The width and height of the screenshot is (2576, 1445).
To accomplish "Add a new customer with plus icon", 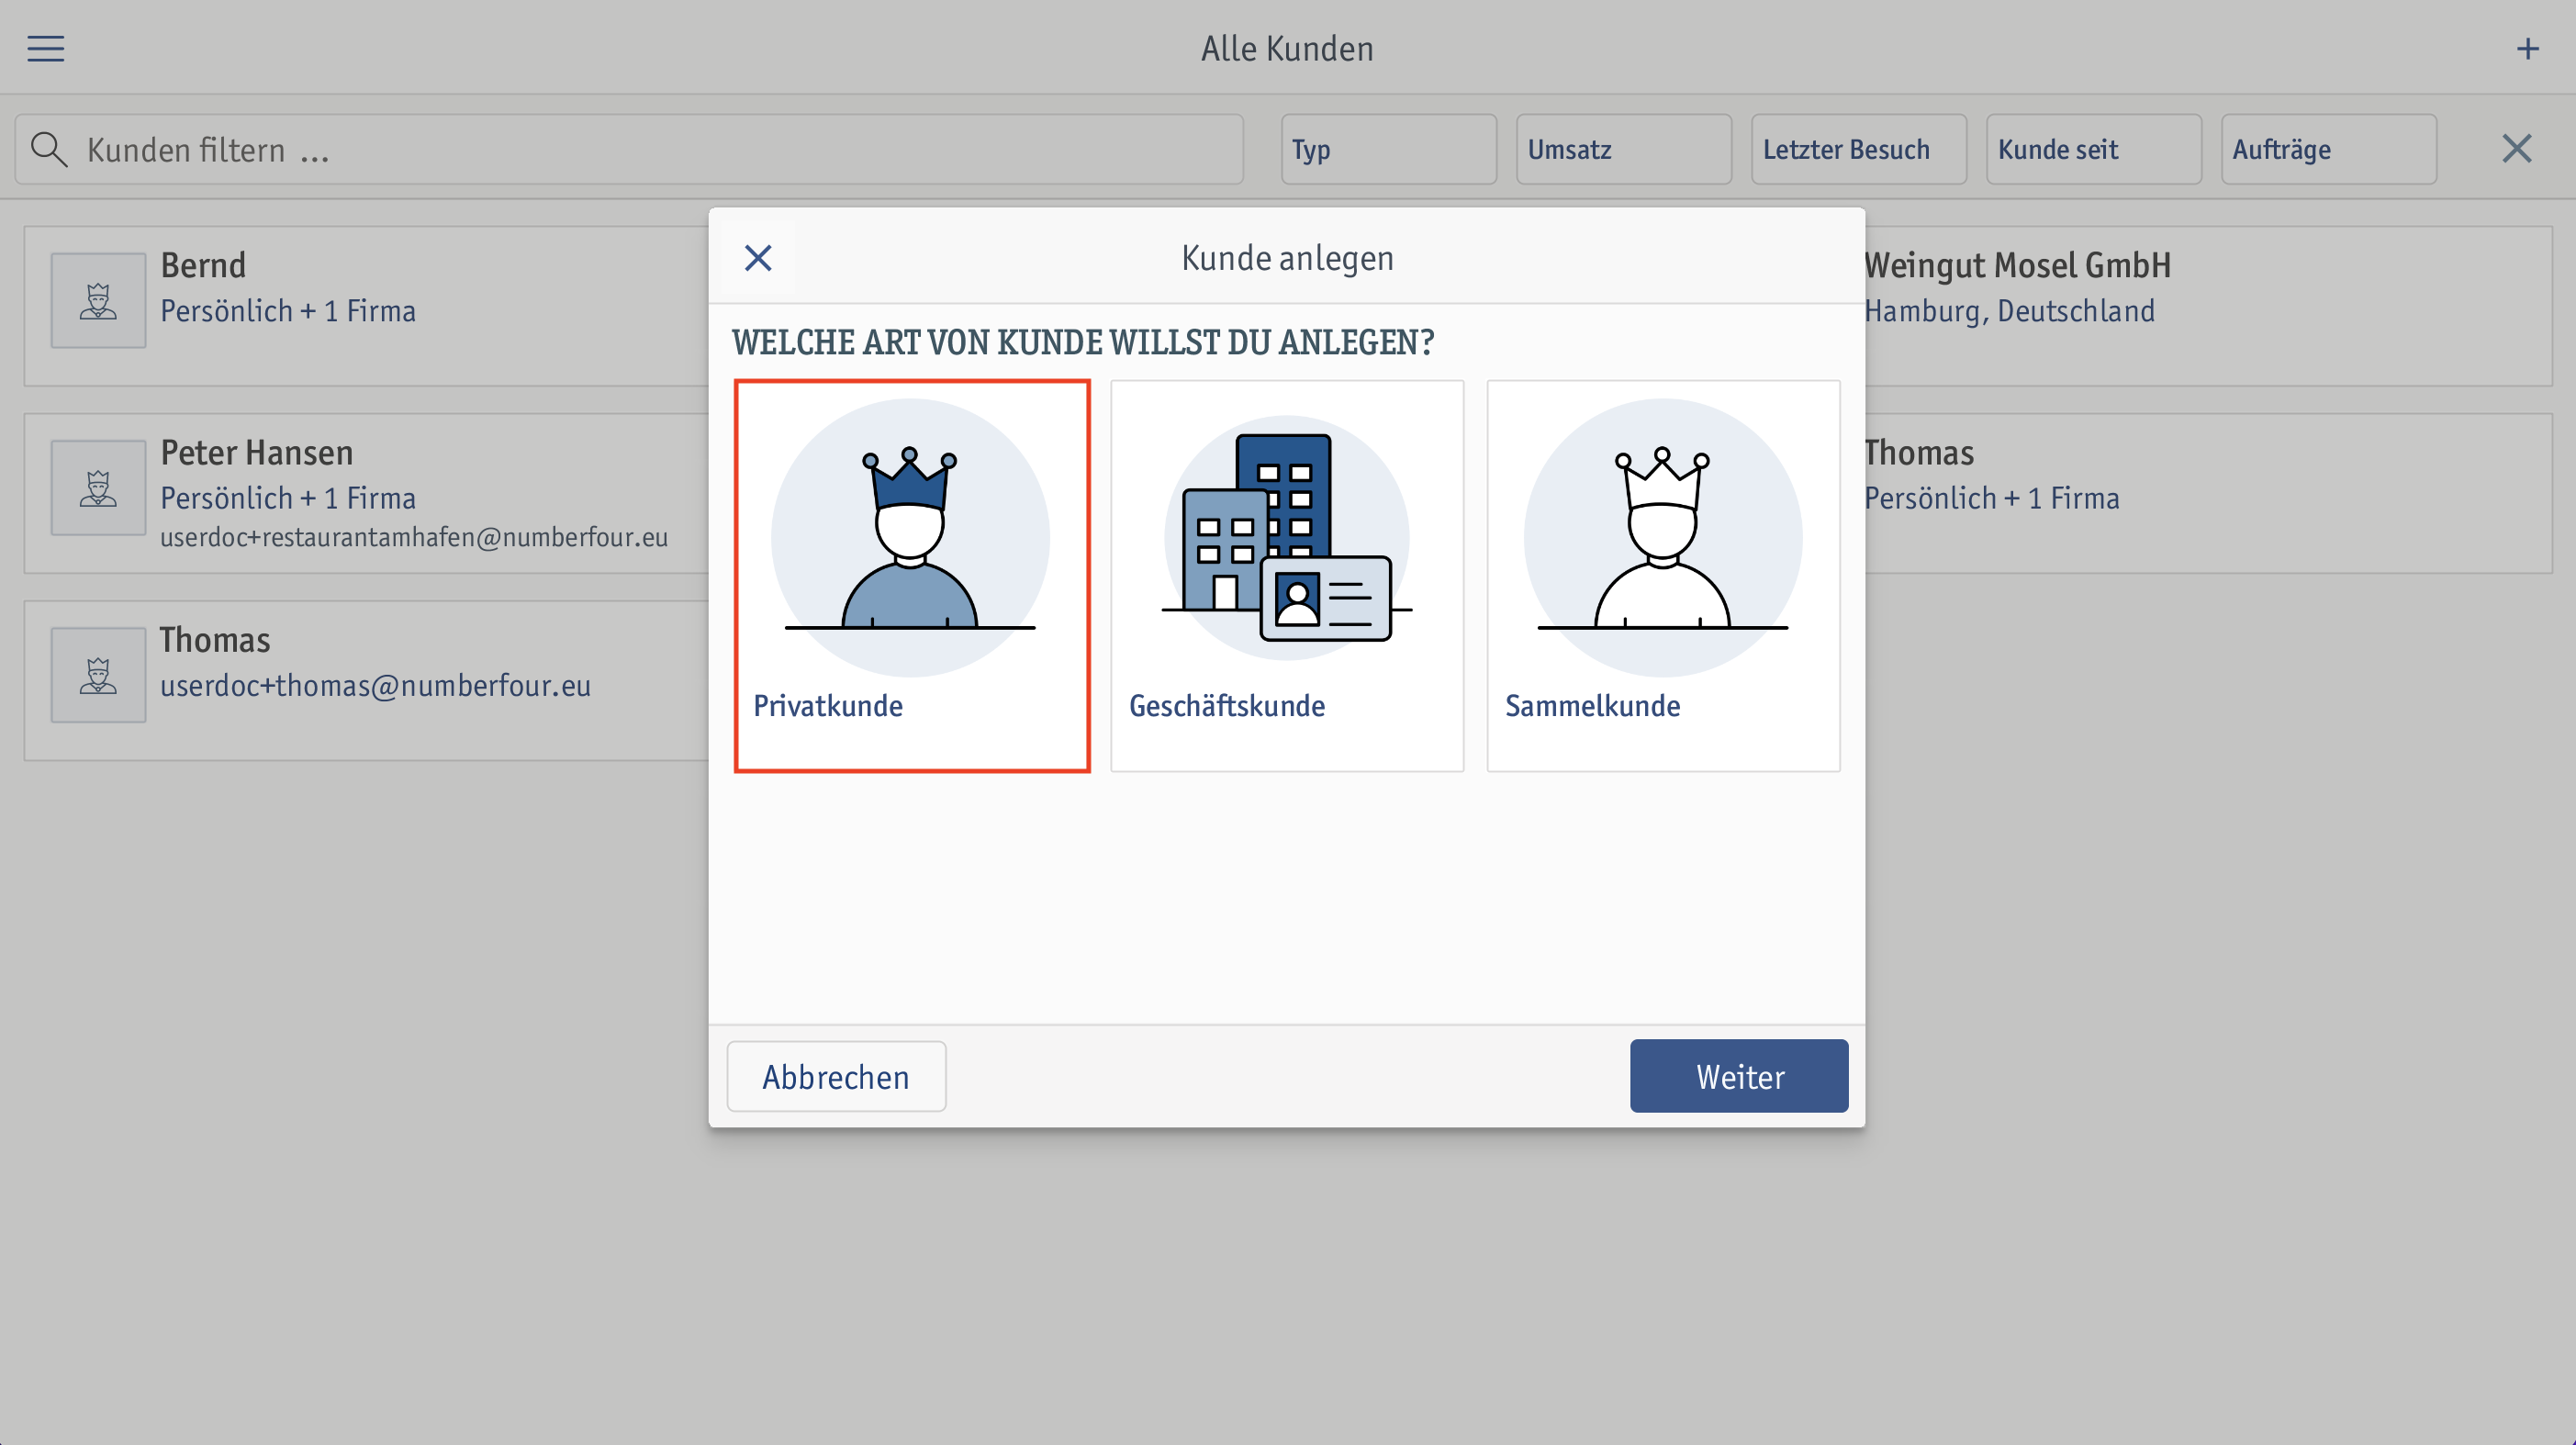I will 2527,48.
